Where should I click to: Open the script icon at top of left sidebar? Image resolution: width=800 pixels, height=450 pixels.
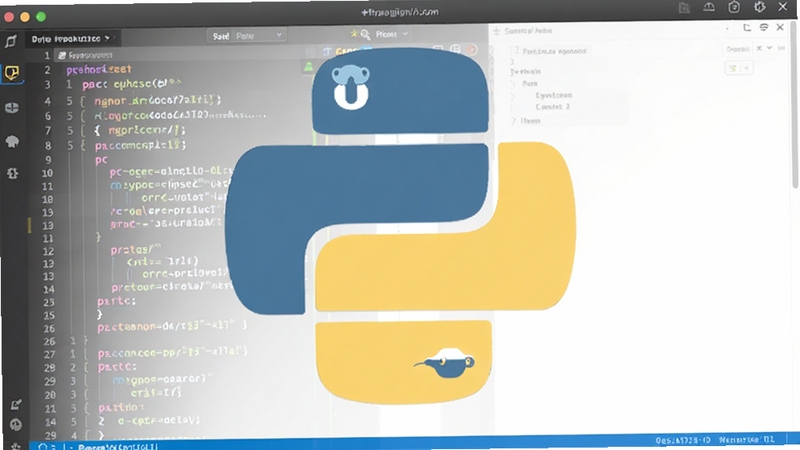pyautogui.click(x=11, y=41)
